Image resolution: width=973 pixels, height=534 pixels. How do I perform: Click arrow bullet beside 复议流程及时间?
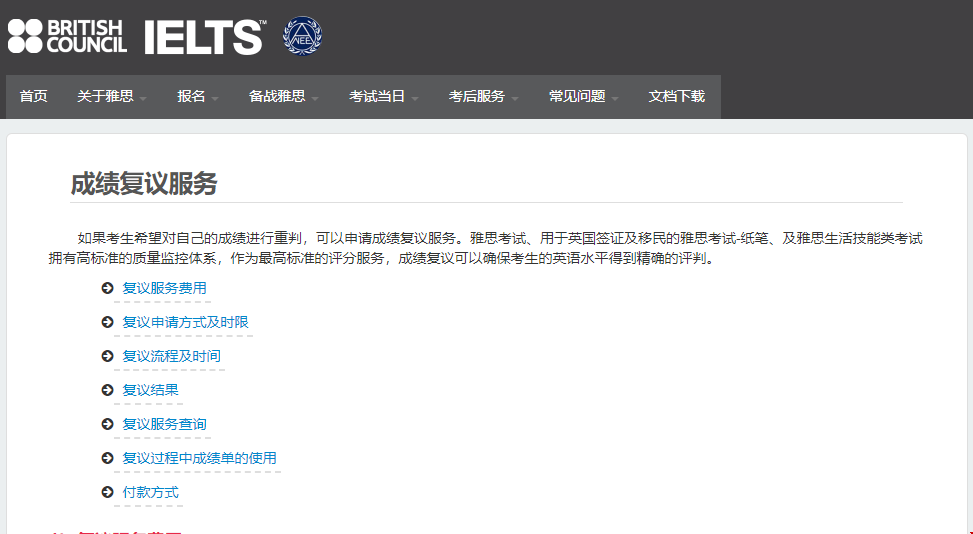click(x=107, y=357)
